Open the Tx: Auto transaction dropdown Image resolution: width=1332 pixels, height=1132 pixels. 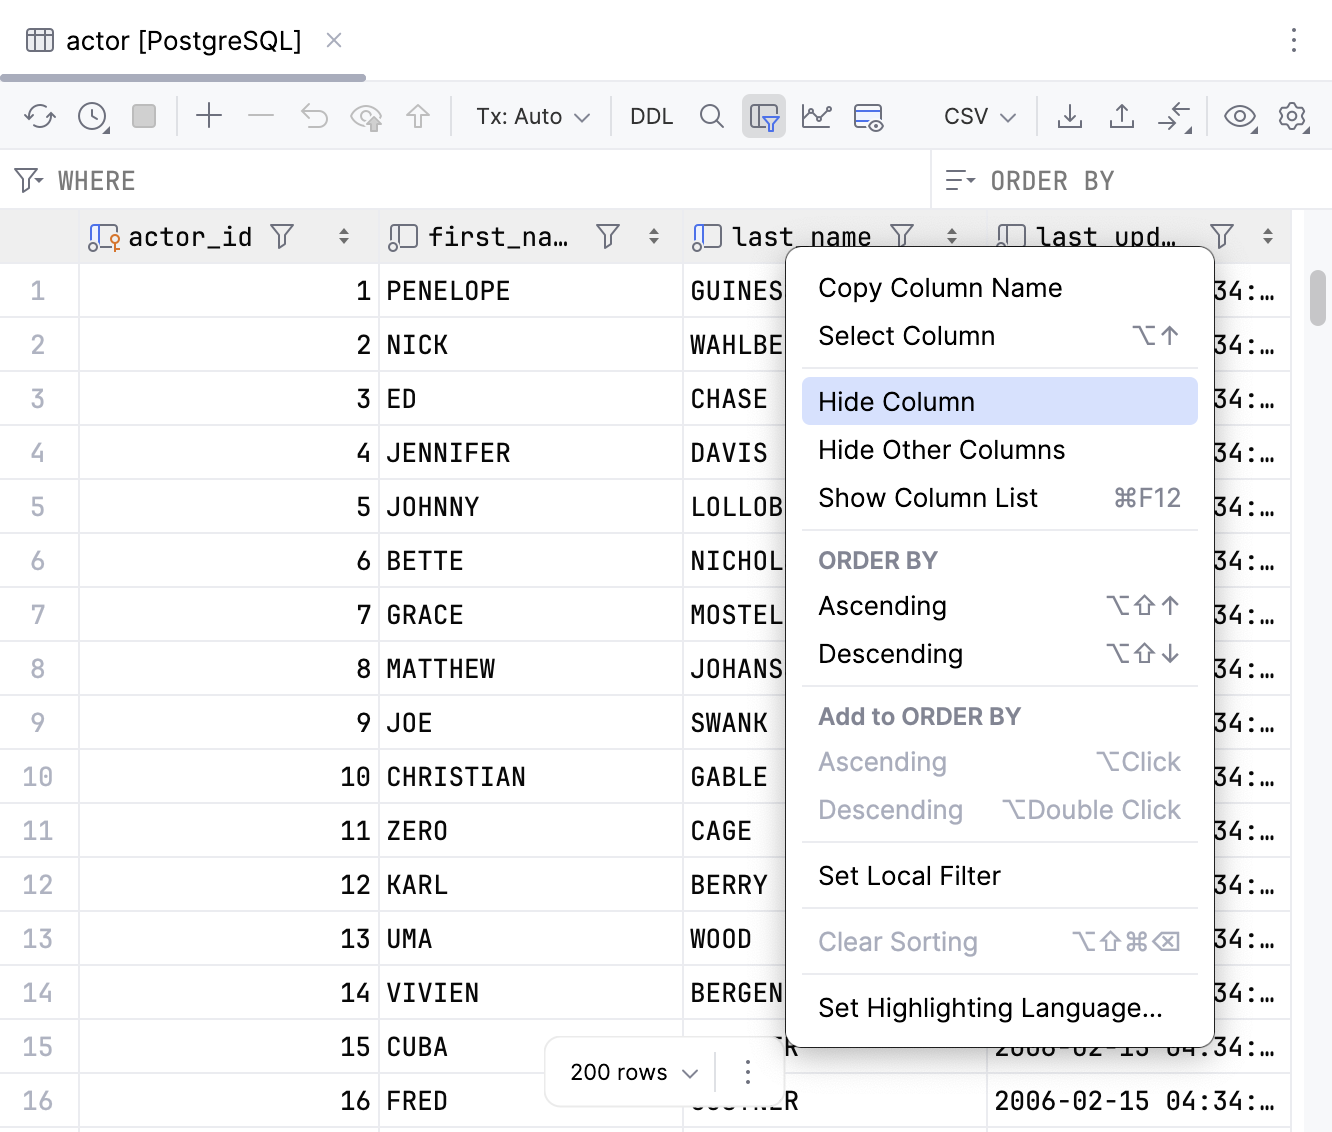tap(532, 116)
